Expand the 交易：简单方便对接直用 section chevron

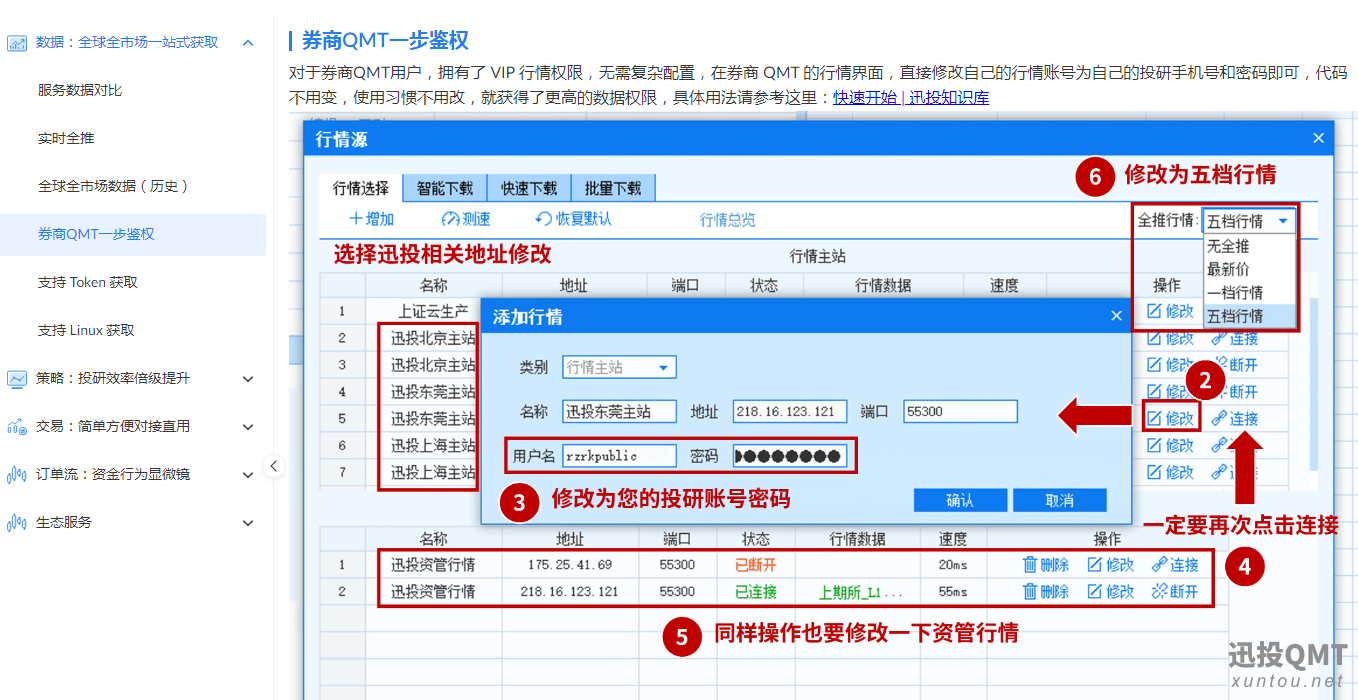pyautogui.click(x=248, y=427)
